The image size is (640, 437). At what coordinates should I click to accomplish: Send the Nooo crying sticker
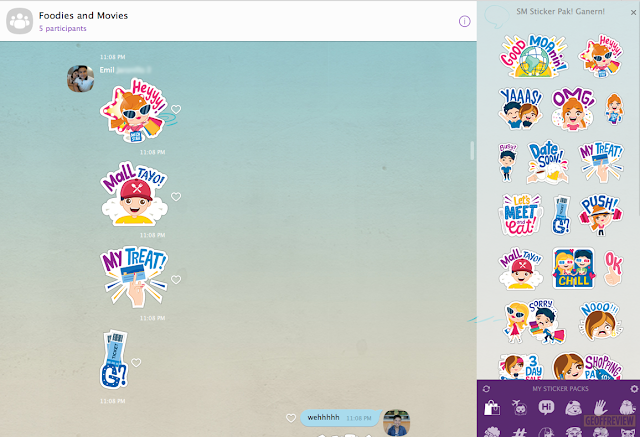(x=601, y=322)
